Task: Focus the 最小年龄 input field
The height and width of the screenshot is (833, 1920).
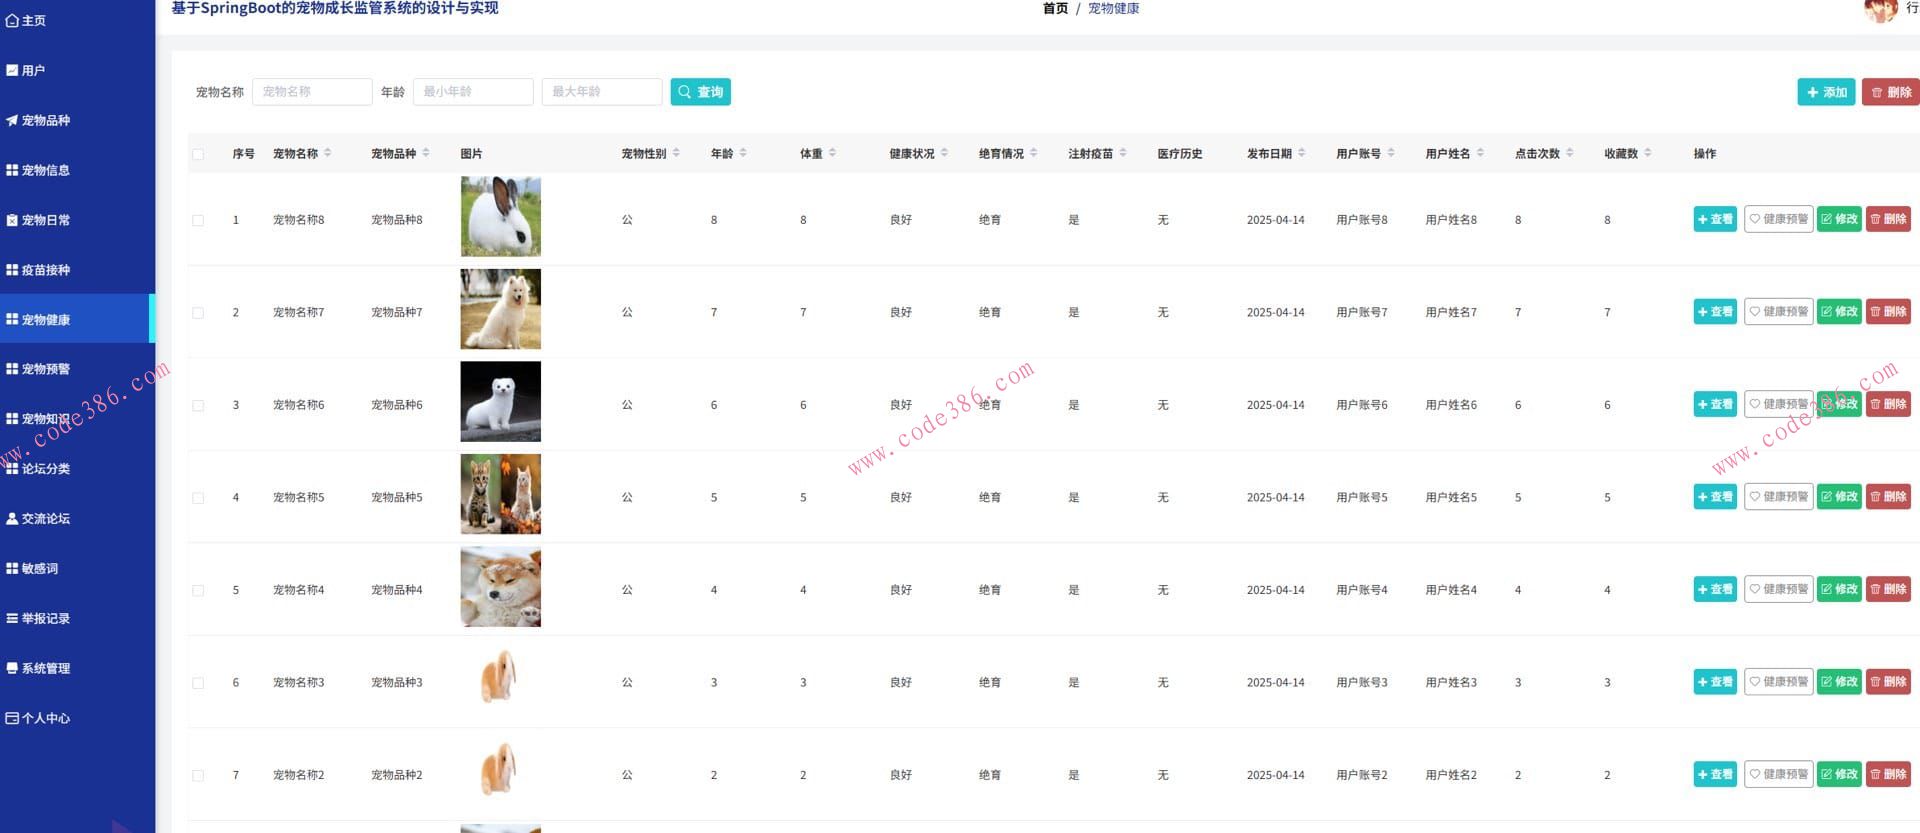Action: (x=473, y=92)
